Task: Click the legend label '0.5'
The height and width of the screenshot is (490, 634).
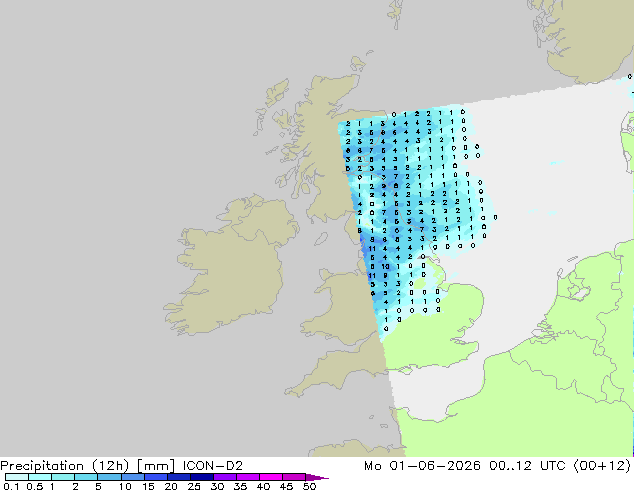Action: click(34, 486)
